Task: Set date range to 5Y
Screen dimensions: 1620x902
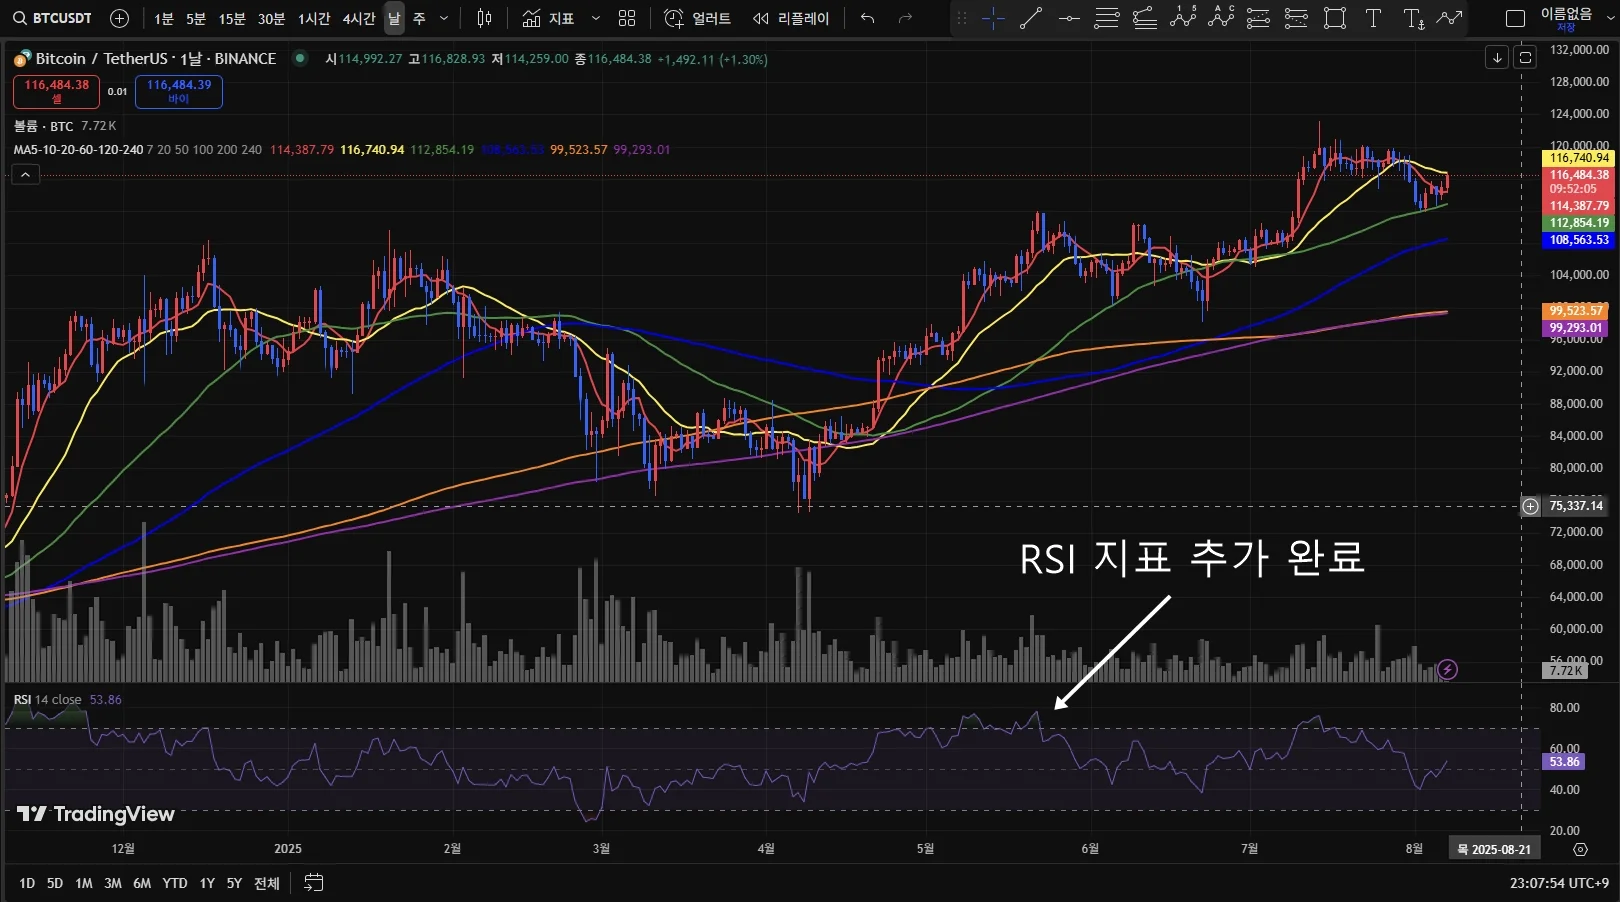Action: 234,883
